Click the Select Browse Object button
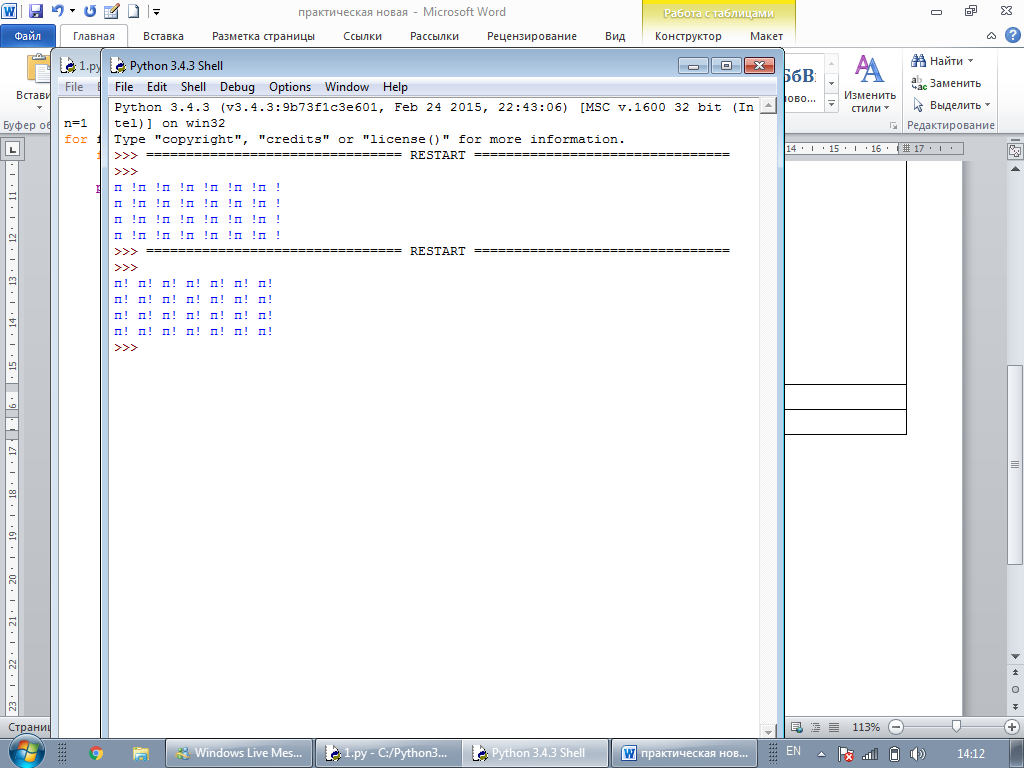This screenshot has width=1024, height=768. coord(1015,689)
